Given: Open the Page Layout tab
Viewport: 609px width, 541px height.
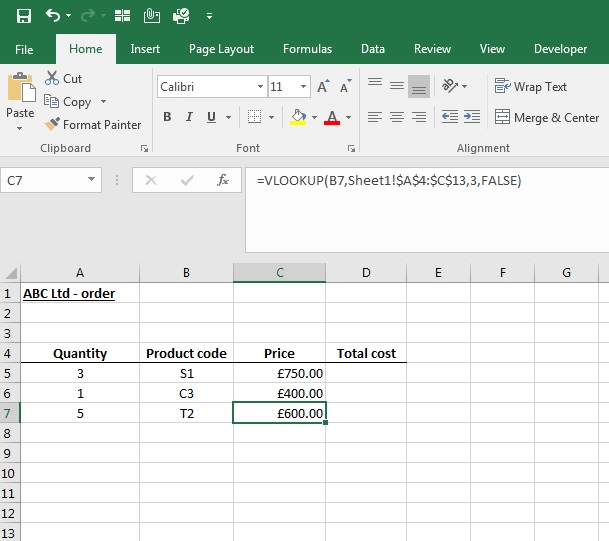Looking at the screenshot, I should coord(221,49).
